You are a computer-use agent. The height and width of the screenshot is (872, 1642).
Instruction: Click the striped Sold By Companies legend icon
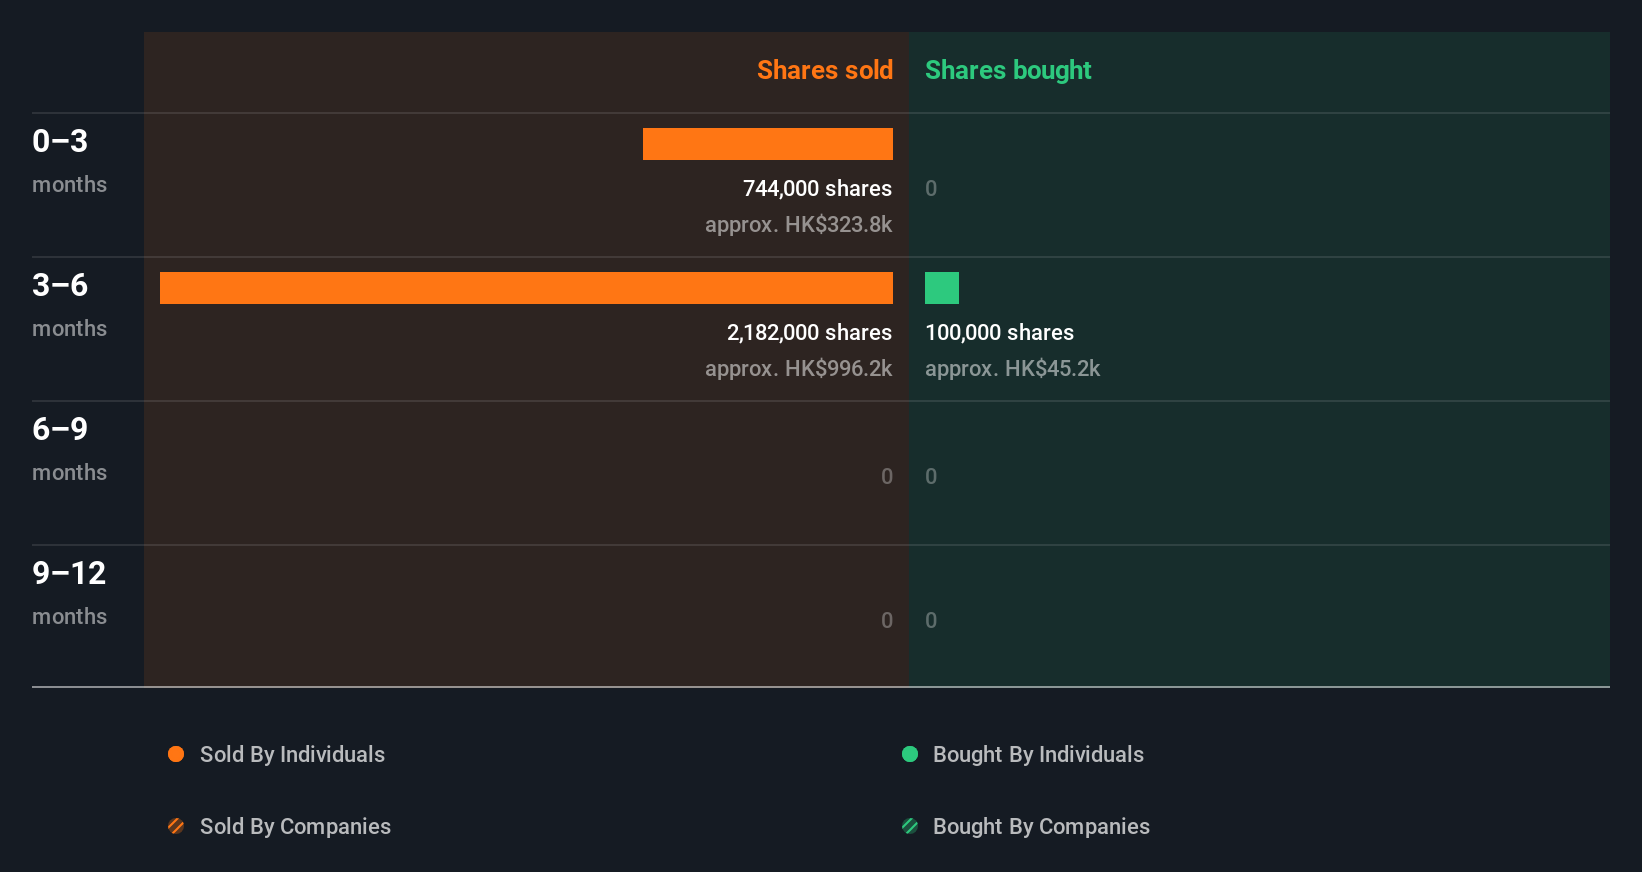point(176,826)
